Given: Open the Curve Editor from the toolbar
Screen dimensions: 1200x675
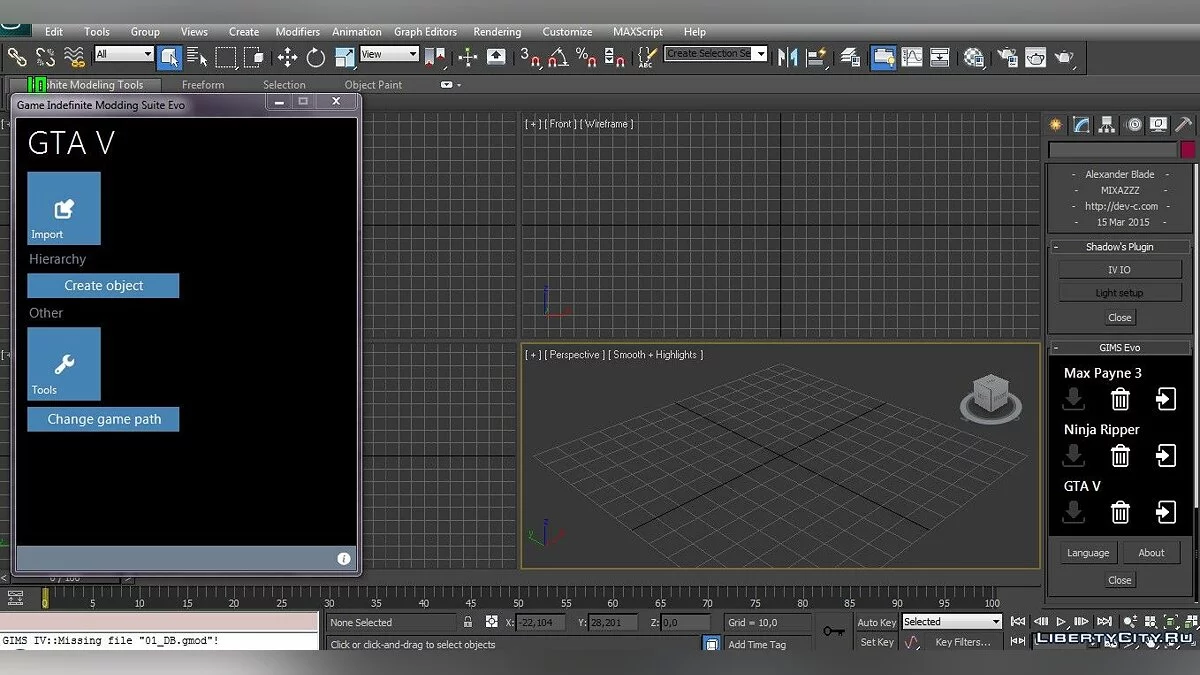Looking at the screenshot, I should tap(912, 57).
